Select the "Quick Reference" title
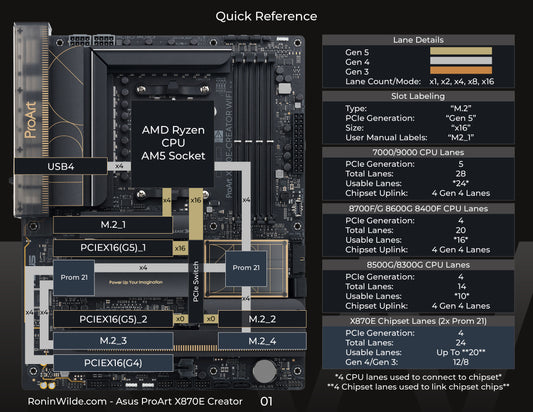This screenshot has width=533, height=412. point(266,16)
